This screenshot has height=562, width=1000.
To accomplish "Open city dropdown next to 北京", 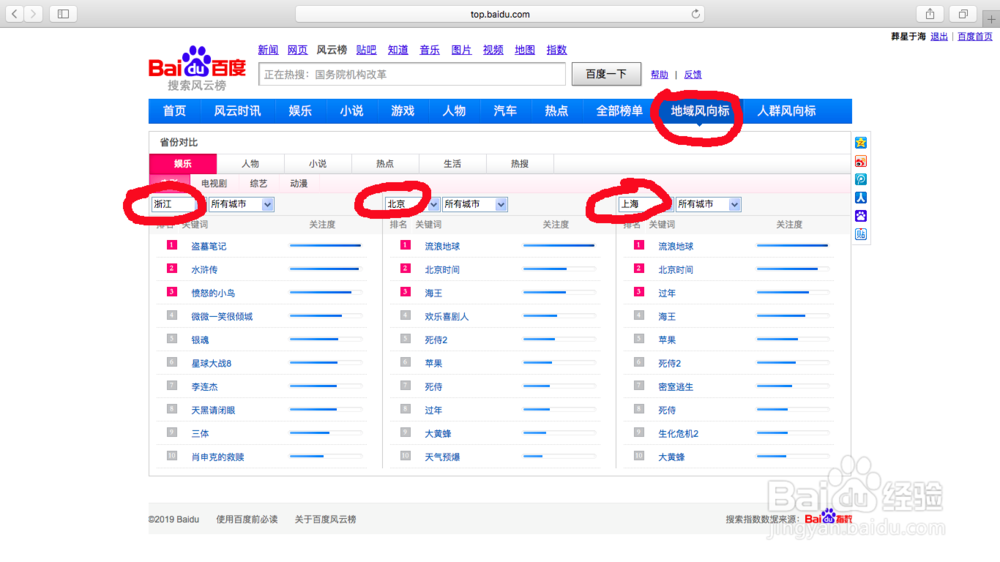I will tap(475, 204).
